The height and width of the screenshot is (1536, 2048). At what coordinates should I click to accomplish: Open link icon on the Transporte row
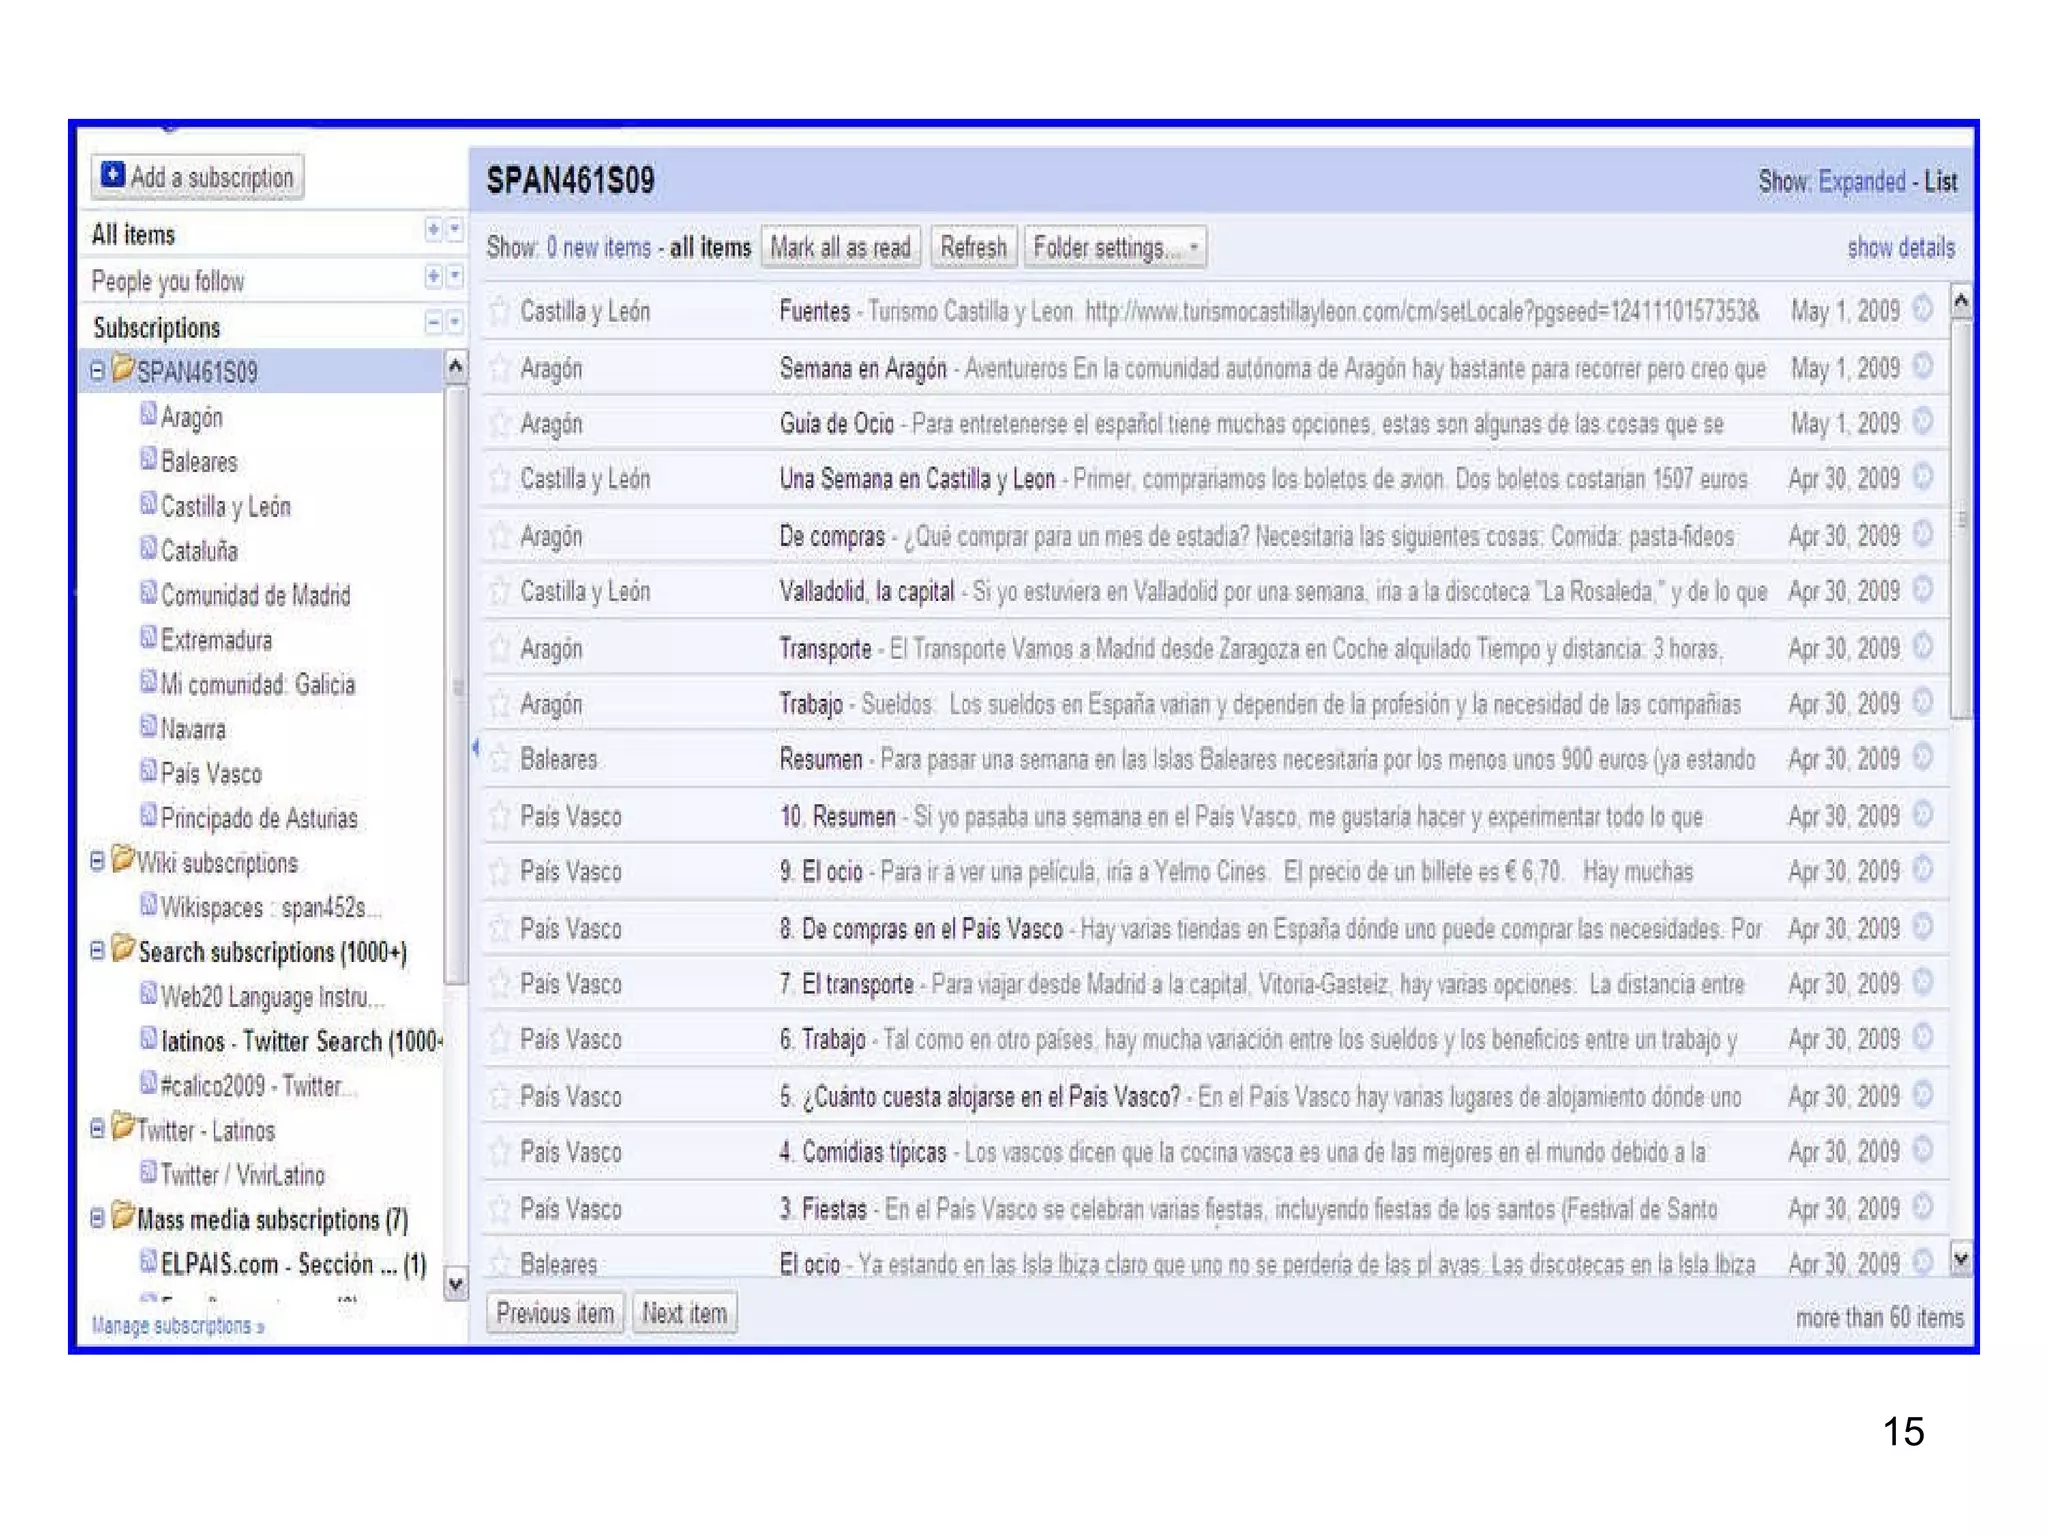pyautogui.click(x=1922, y=647)
